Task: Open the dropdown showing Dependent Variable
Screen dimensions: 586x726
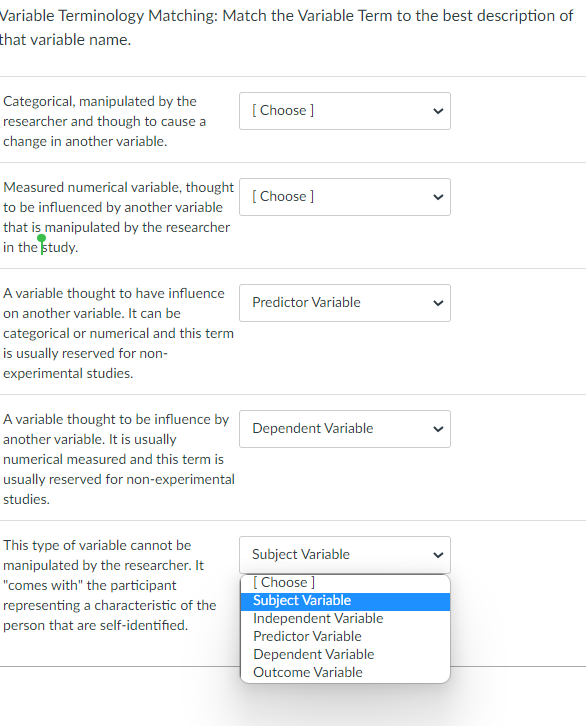Action: click(x=345, y=429)
